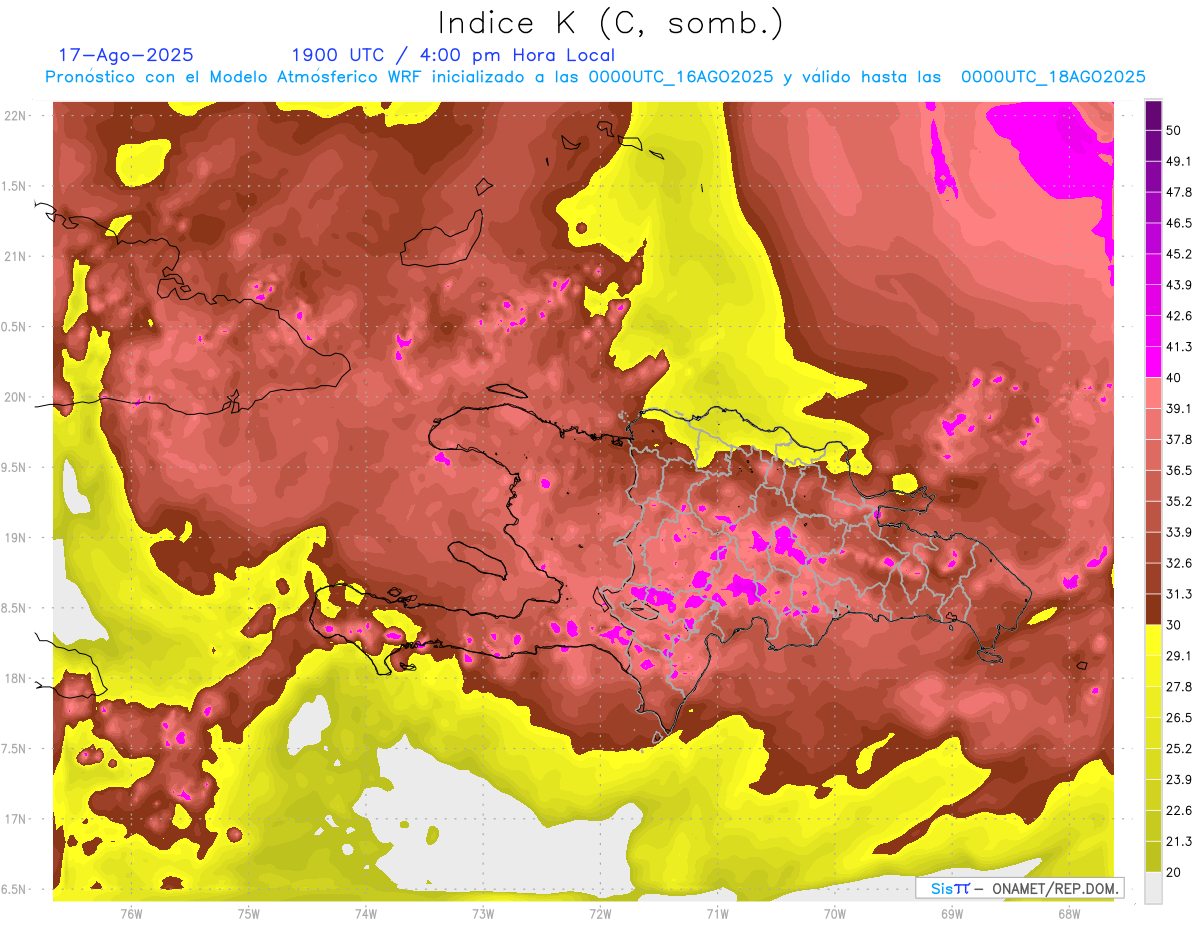Pick the bright yellow swatch between 29.1 and 30
This screenshot has width=1200, height=927.
pos(1153,641)
